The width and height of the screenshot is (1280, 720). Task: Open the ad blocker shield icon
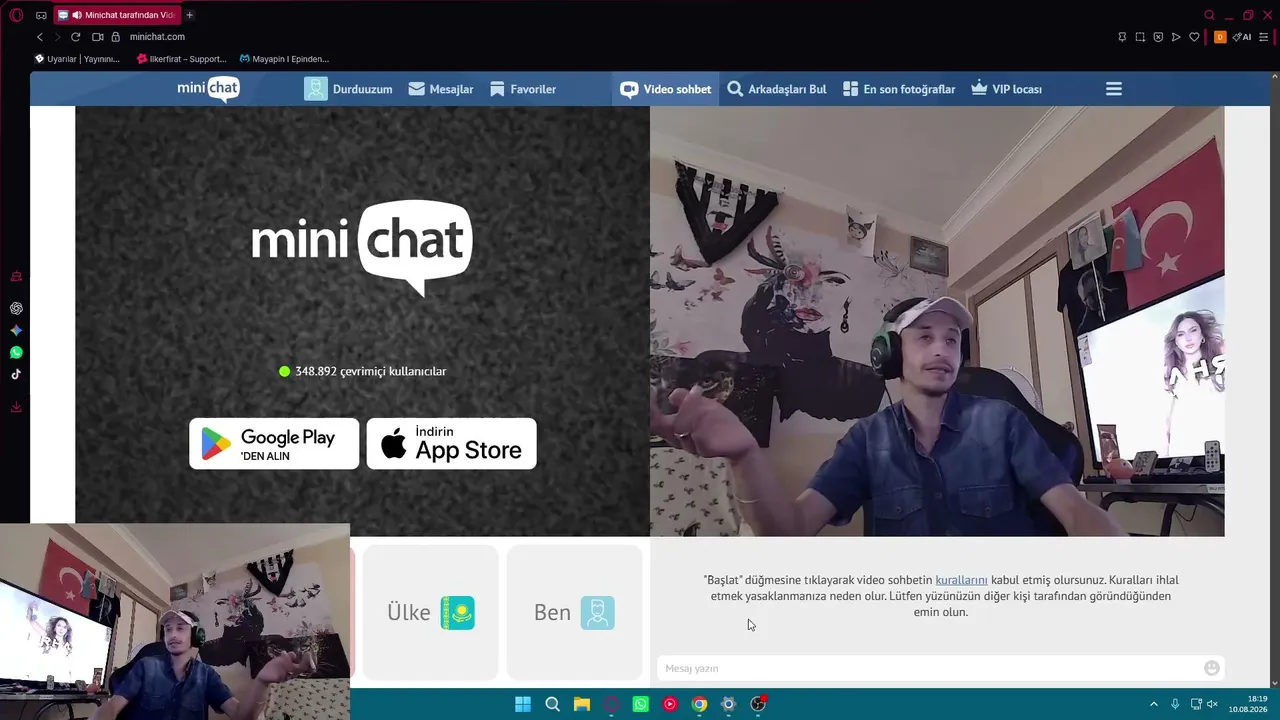tap(1158, 37)
